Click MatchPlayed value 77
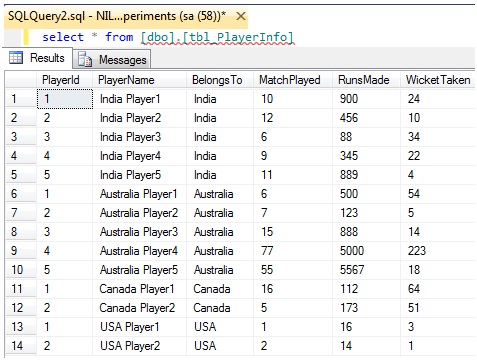This screenshot has width=477, height=361. point(293,251)
